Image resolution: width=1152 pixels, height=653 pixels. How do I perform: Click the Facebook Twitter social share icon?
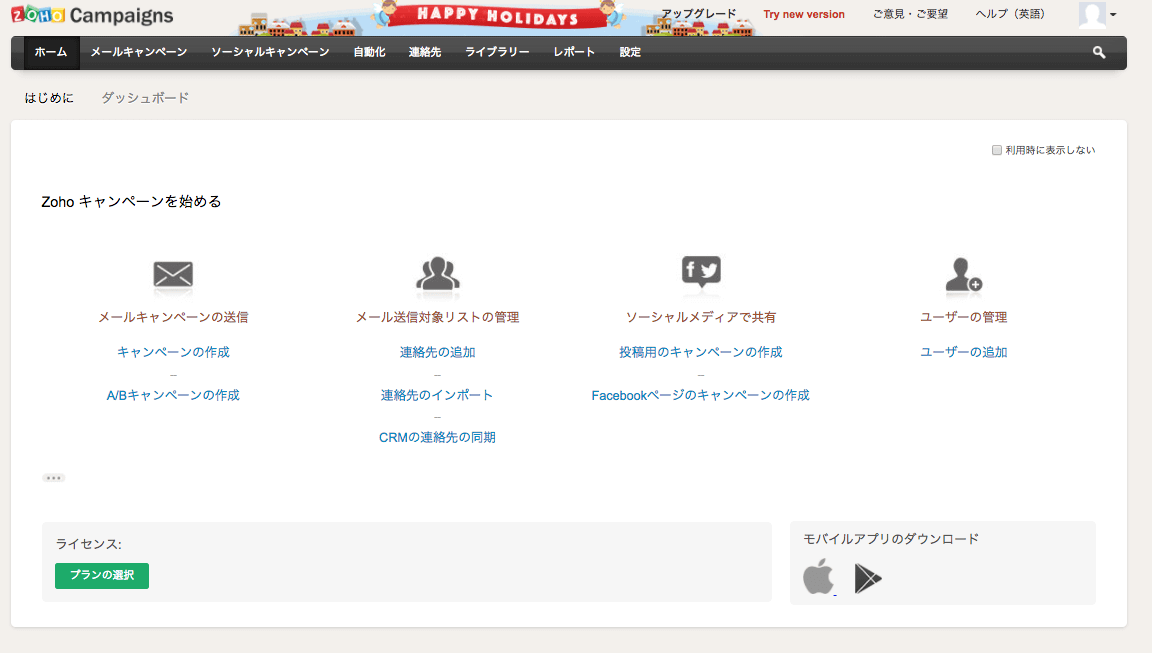701,271
